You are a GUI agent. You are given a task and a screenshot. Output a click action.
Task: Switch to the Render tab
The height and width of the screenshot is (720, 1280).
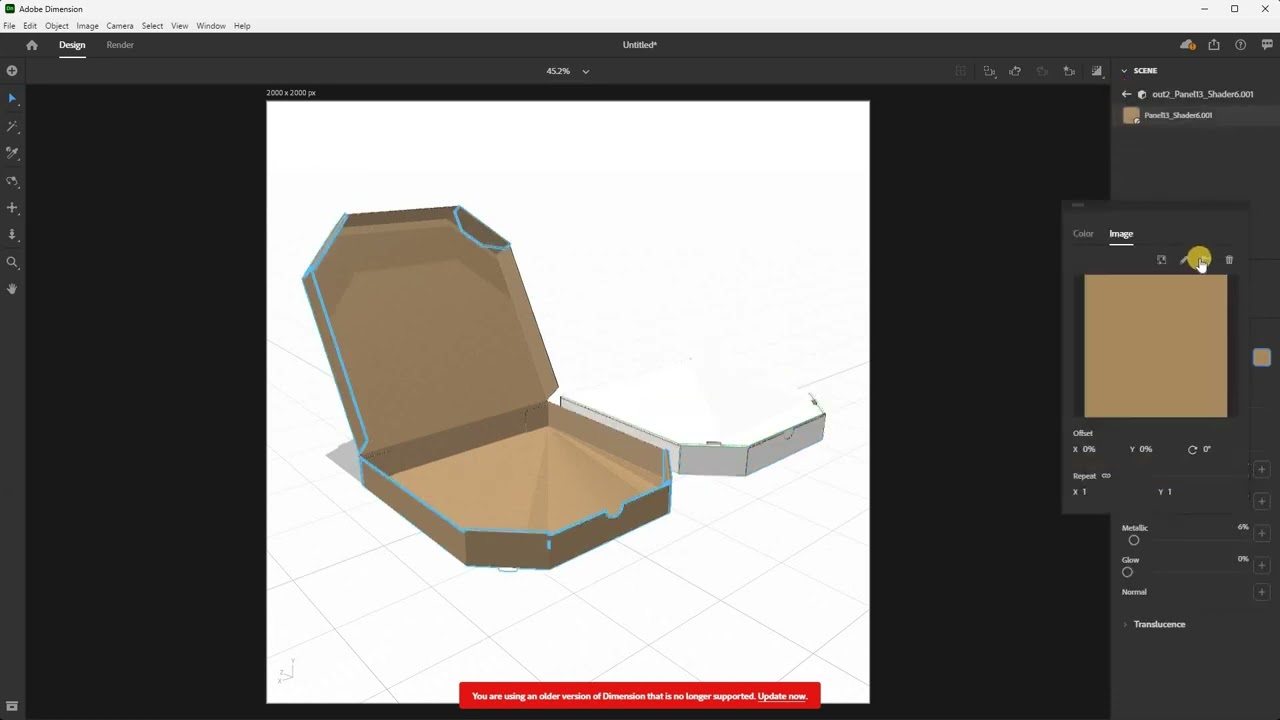120,45
